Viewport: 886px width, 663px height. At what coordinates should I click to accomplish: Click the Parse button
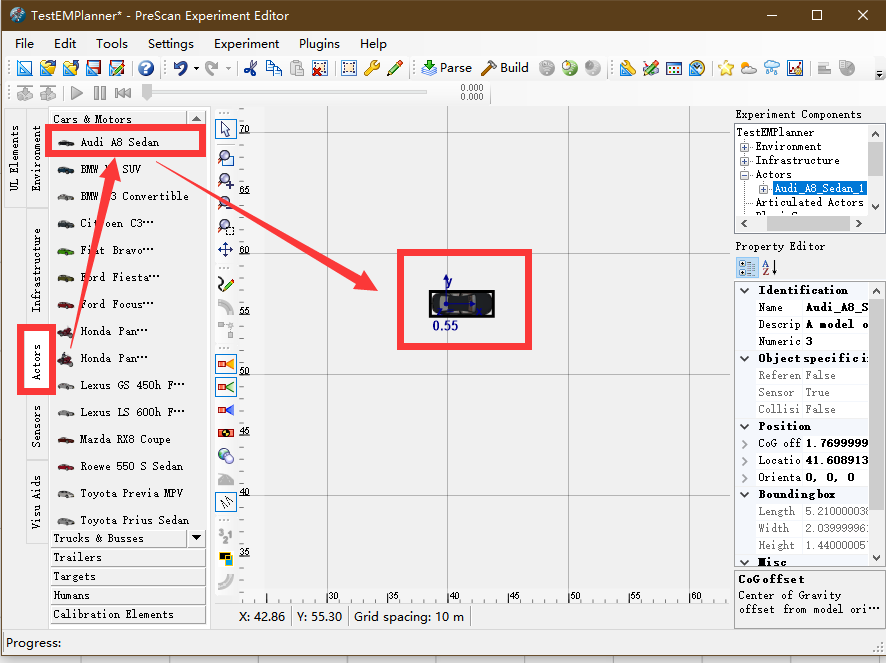point(446,68)
